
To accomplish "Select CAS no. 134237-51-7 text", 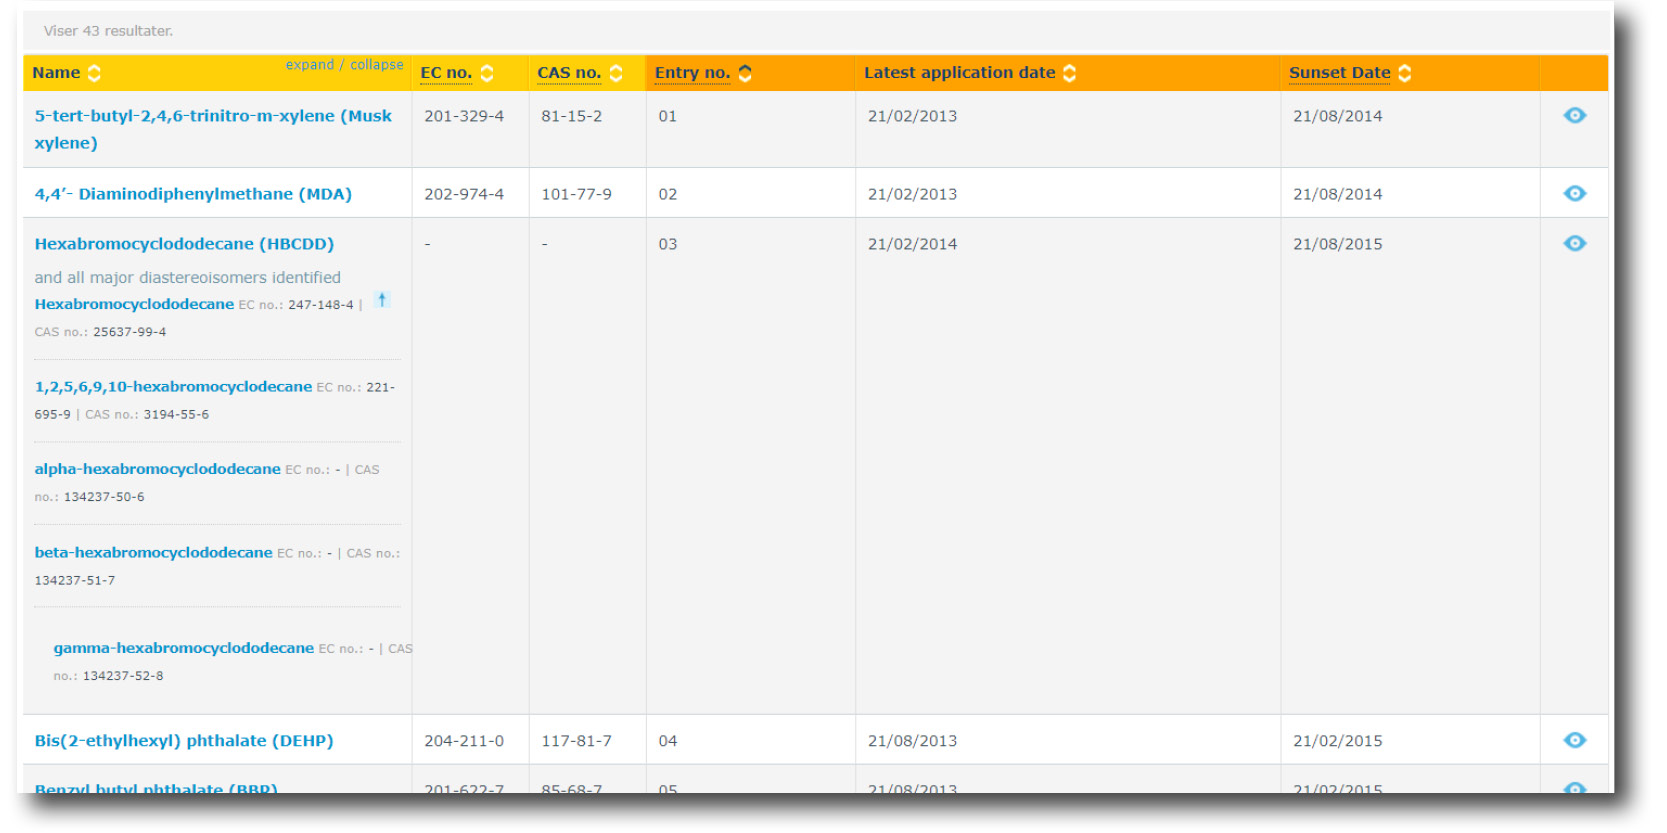I will 75,581.
